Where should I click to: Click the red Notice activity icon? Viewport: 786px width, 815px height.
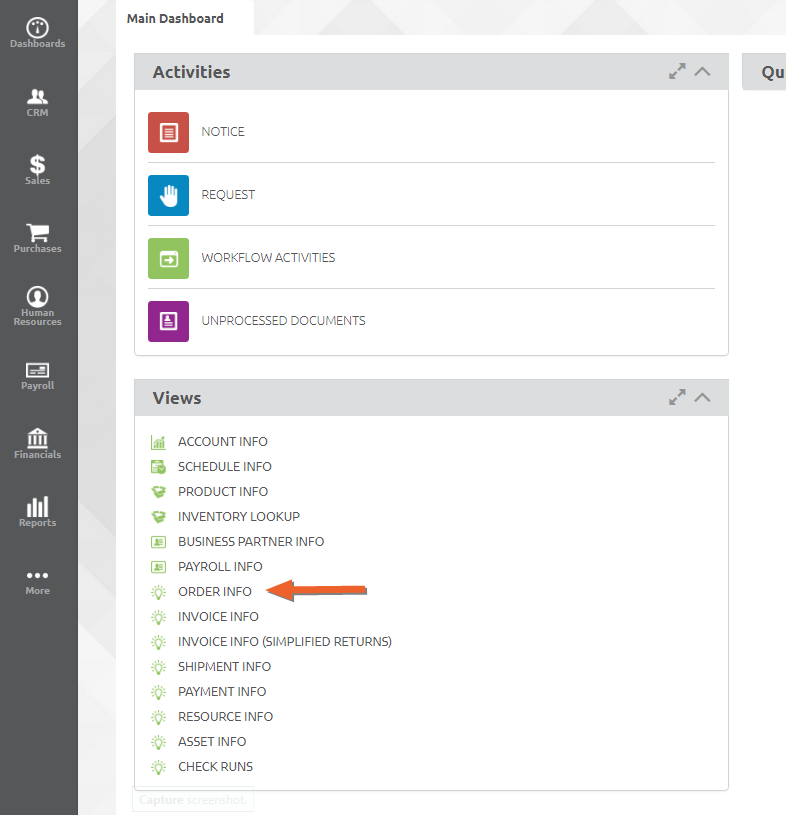tap(168, 132)
